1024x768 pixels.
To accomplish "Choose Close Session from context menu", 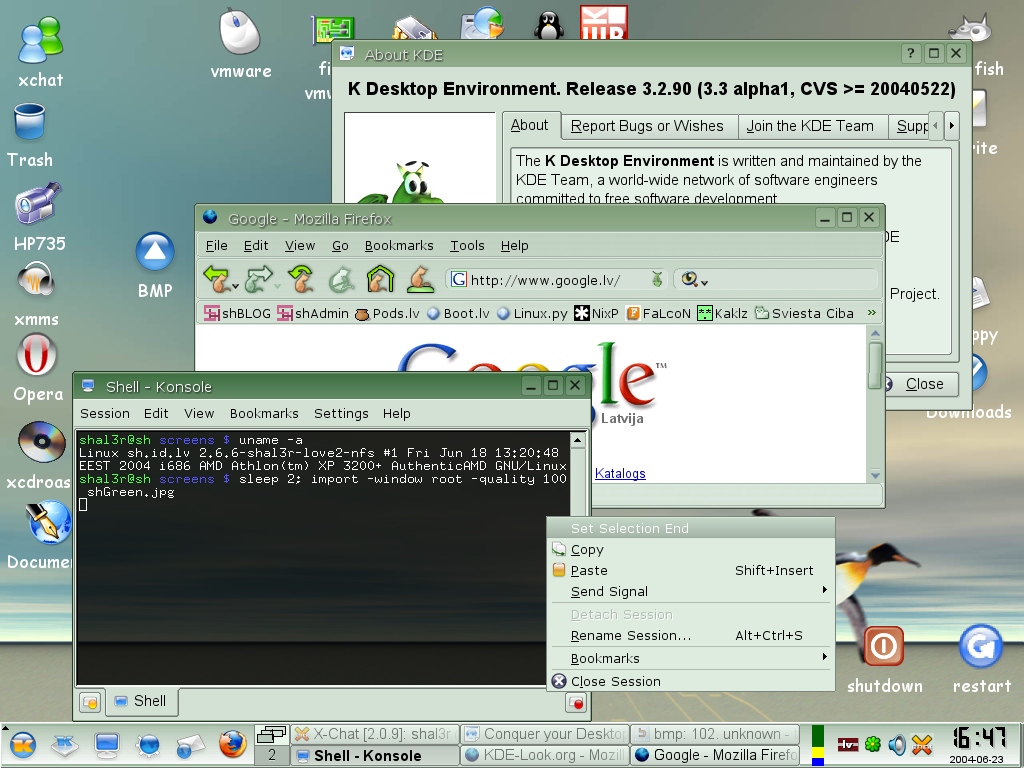I will click(691, 681).
